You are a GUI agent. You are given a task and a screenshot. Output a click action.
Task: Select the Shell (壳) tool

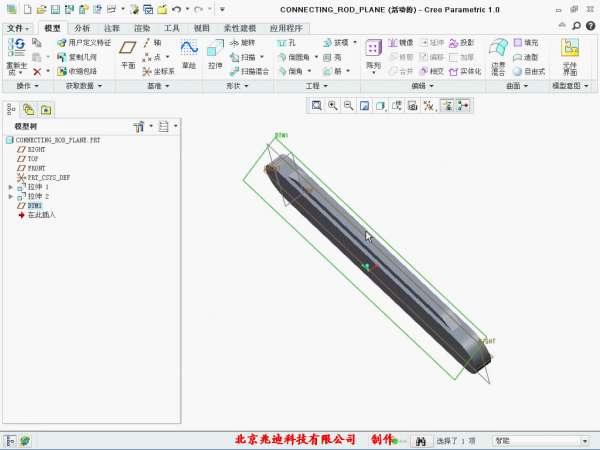click(x=332, y=57)
